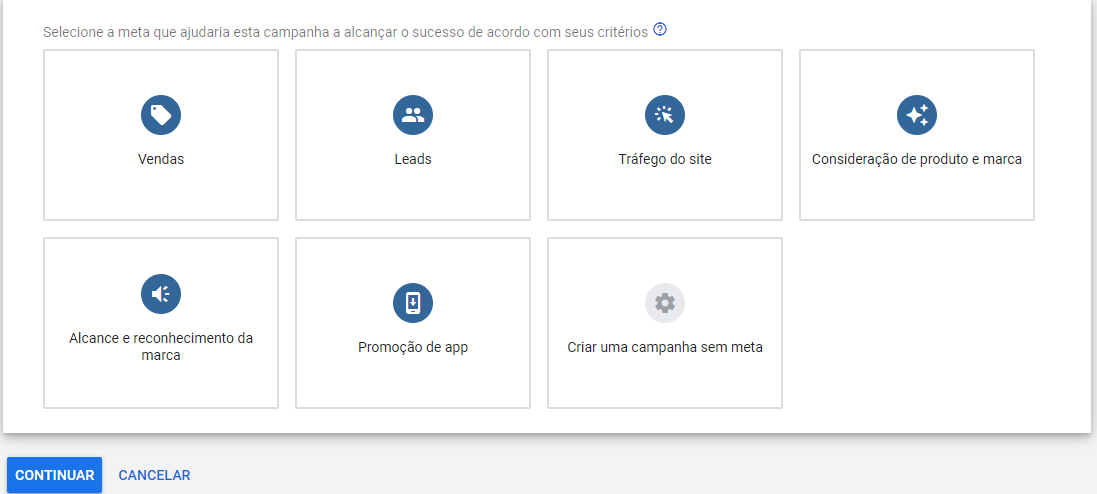Choose Criar uma campanha sem meta label
This screenshot has height=494, width=1097.
(x=665, y=347)
